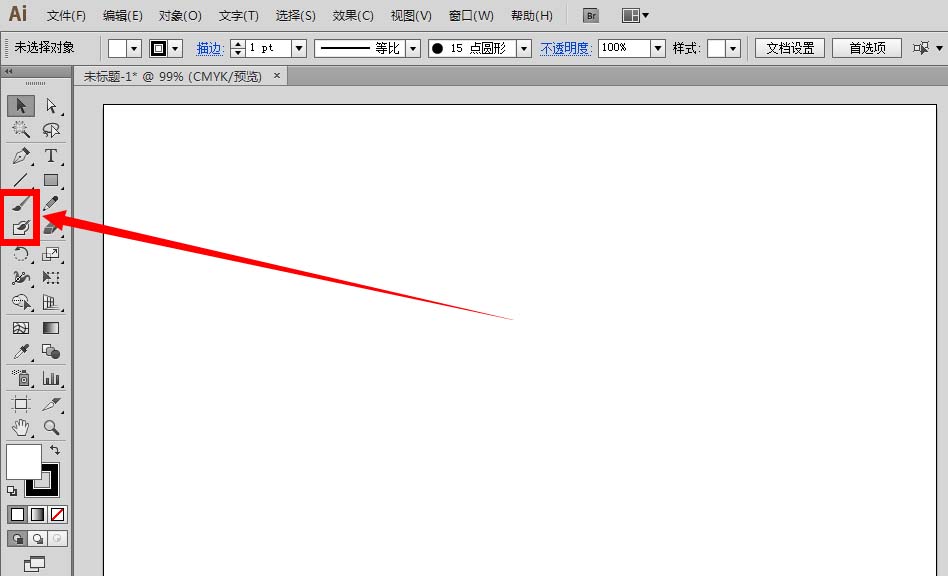Select the Paintbrush tool
948x576 pixels.
click(x=21, y=204)
